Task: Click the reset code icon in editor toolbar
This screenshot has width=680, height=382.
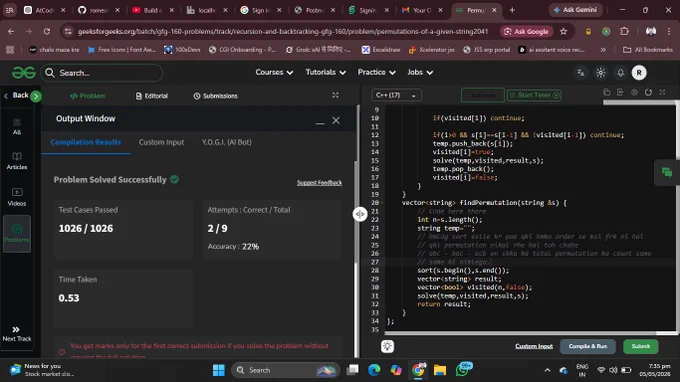Action: click(648, 92)
